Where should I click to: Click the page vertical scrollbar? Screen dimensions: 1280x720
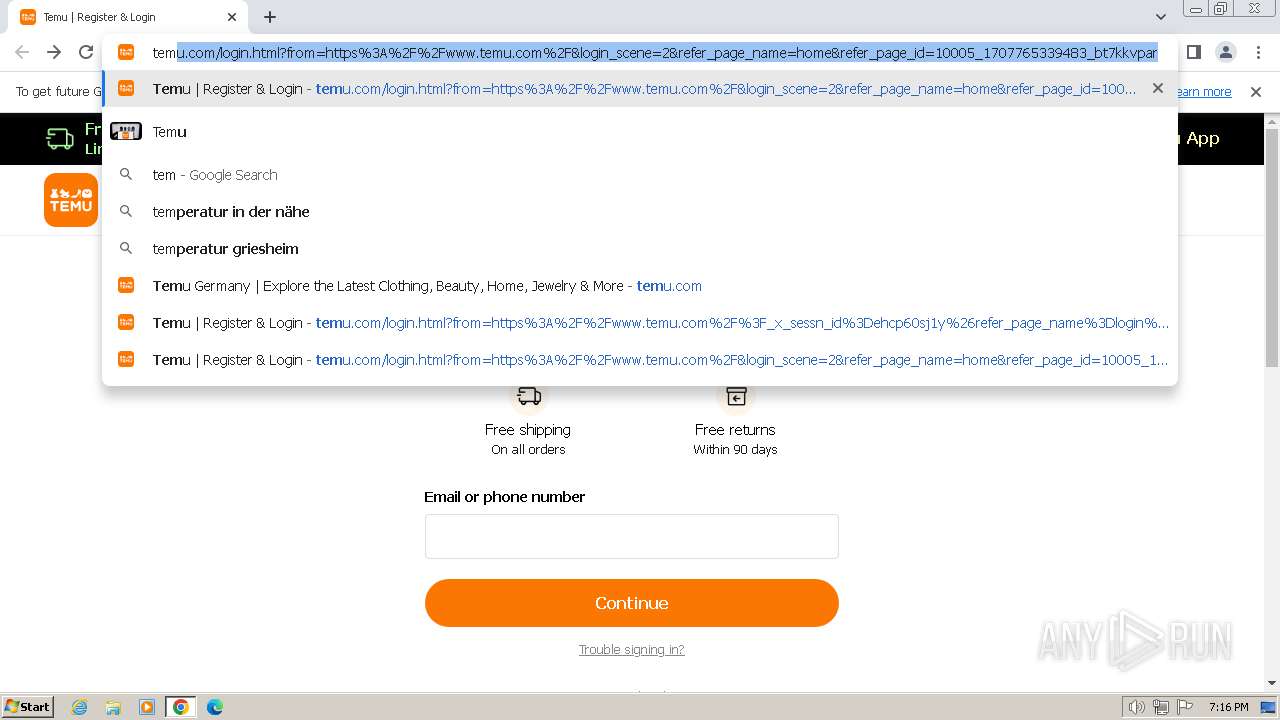1272,248
